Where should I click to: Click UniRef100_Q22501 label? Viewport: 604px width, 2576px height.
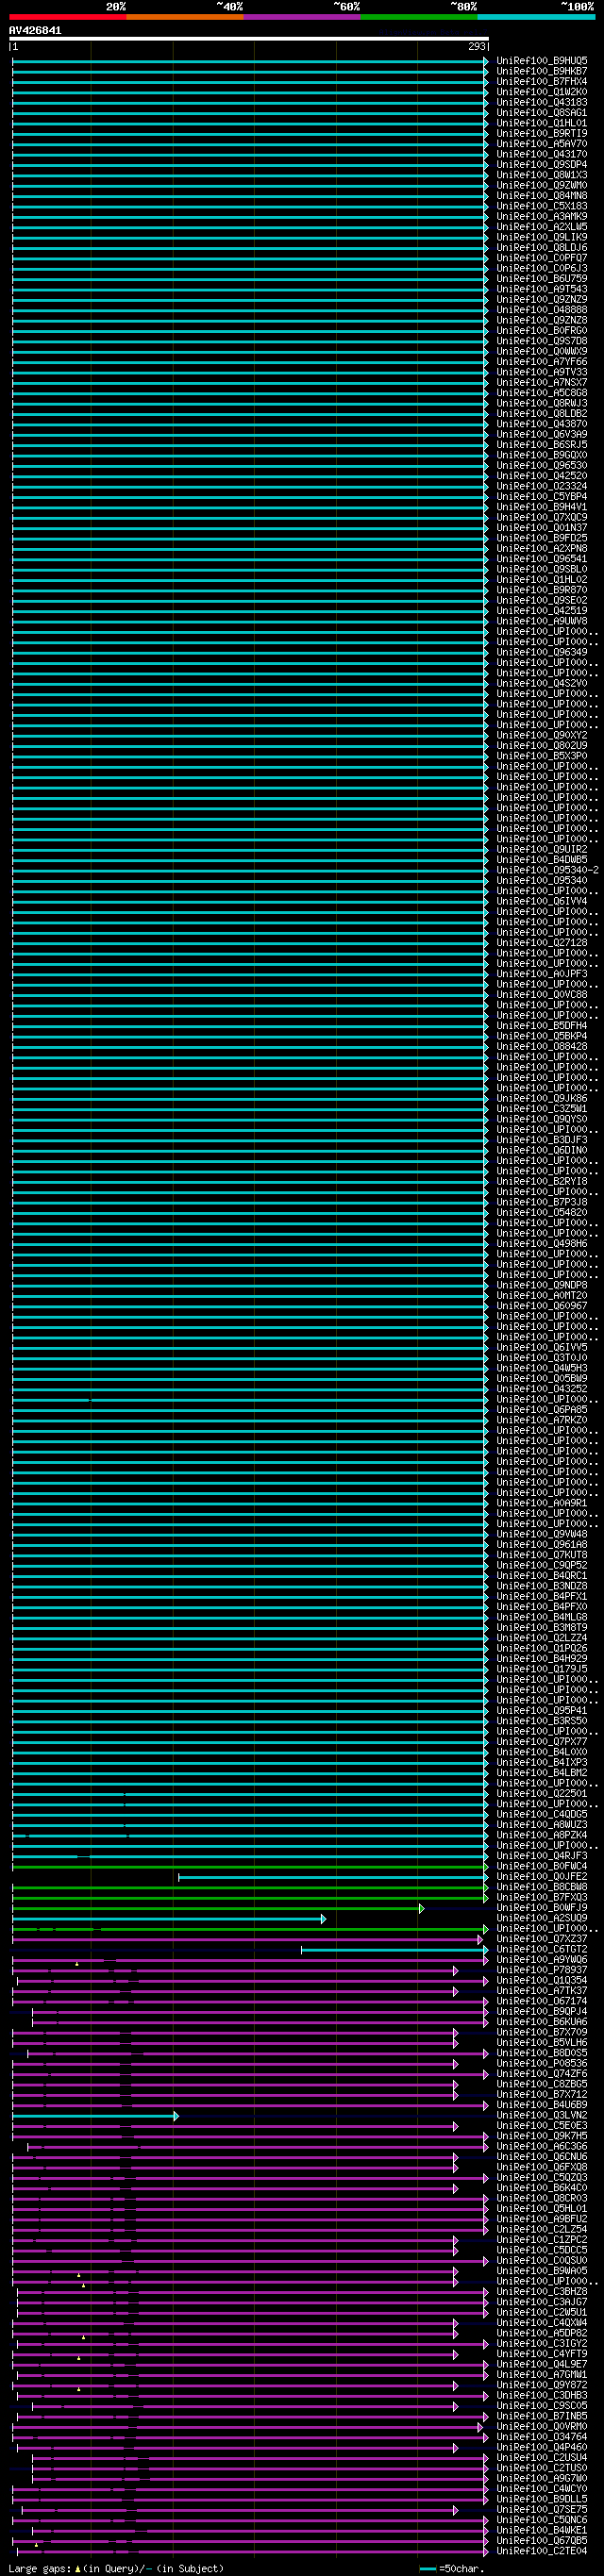[x=542, y=1794]
